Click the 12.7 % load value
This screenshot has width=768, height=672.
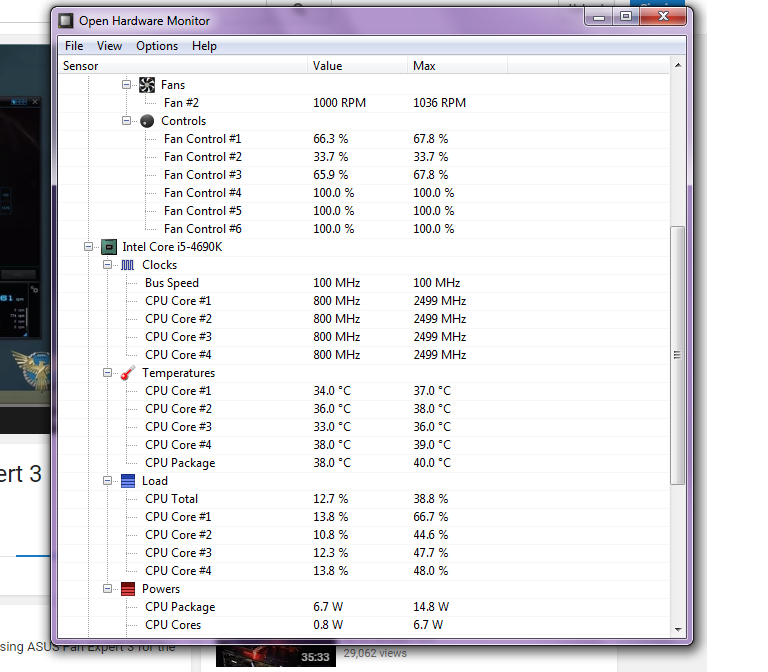click(331, 499)
